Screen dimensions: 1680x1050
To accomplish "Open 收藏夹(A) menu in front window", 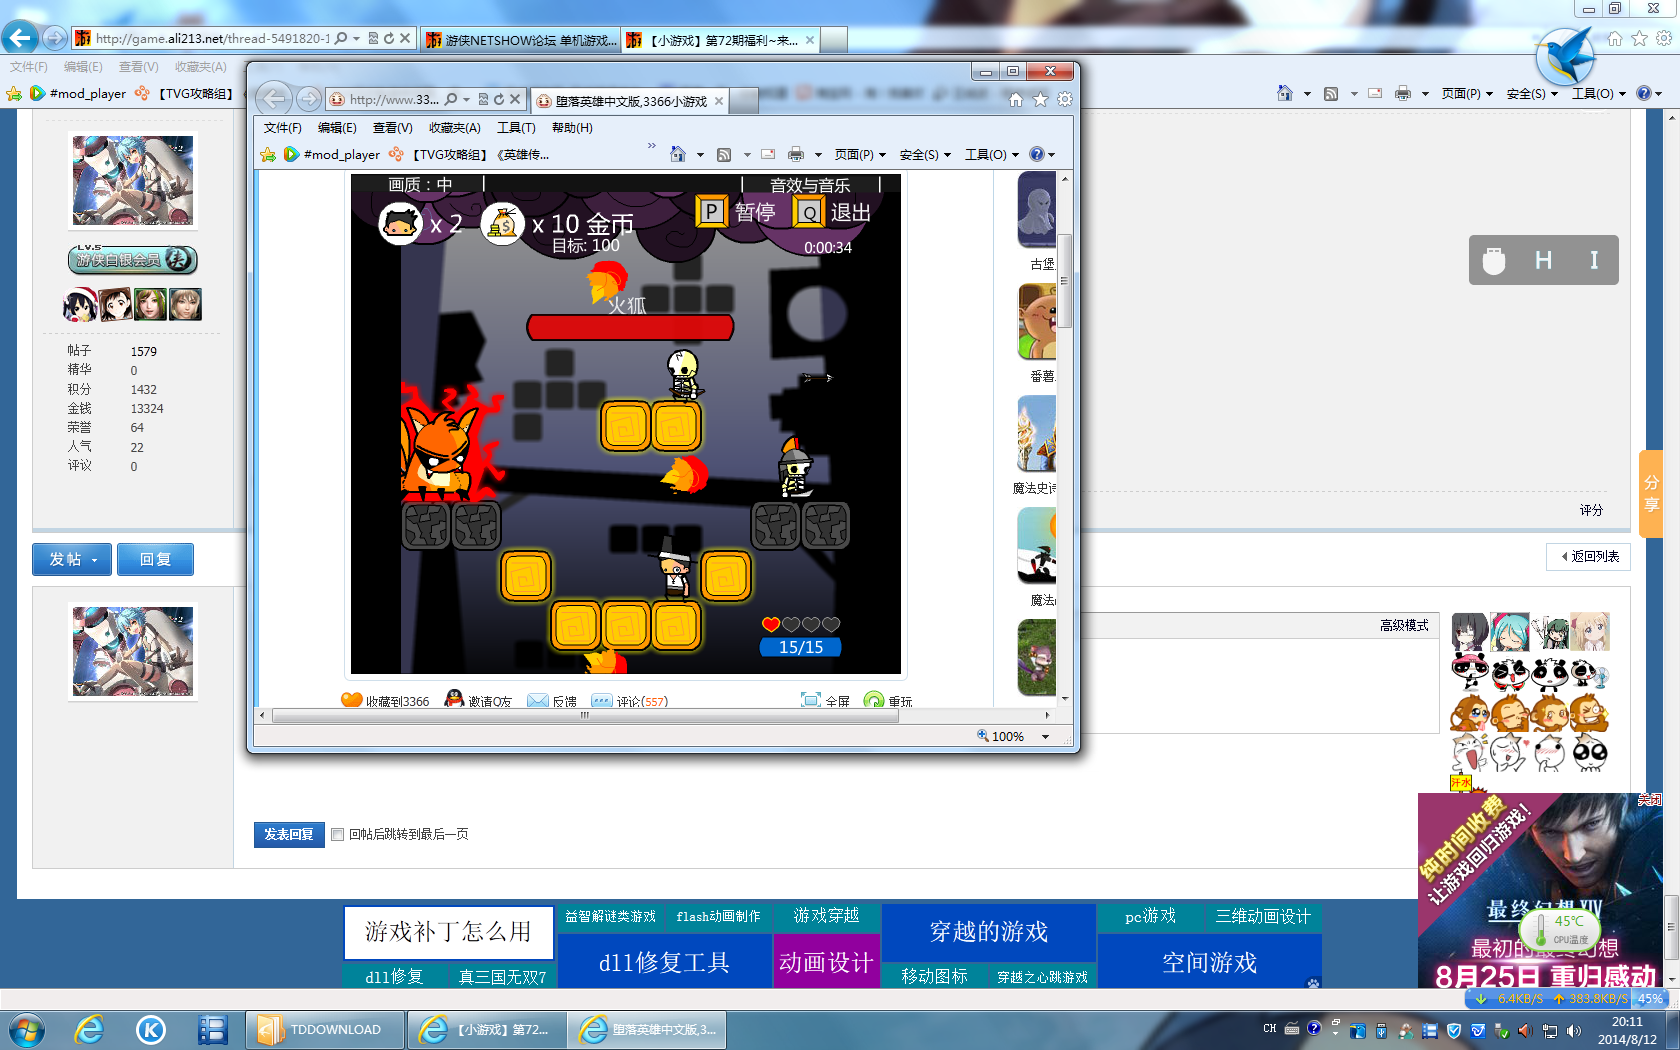I will pos(454,127).
